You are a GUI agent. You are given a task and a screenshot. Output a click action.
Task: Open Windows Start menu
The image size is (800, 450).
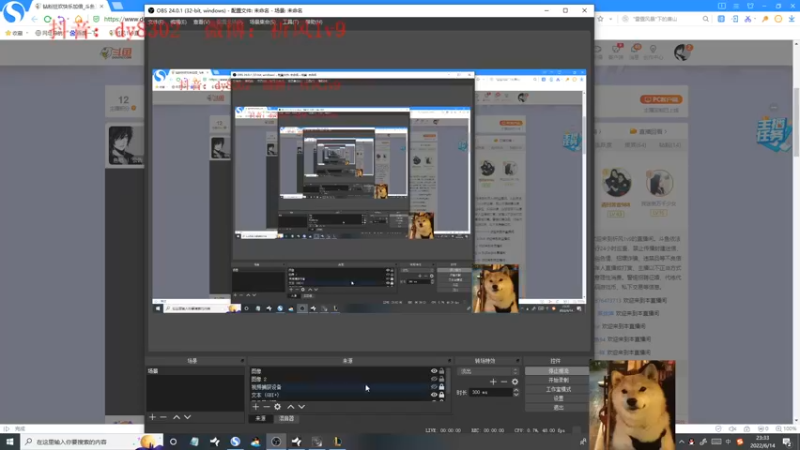point(10,441)
